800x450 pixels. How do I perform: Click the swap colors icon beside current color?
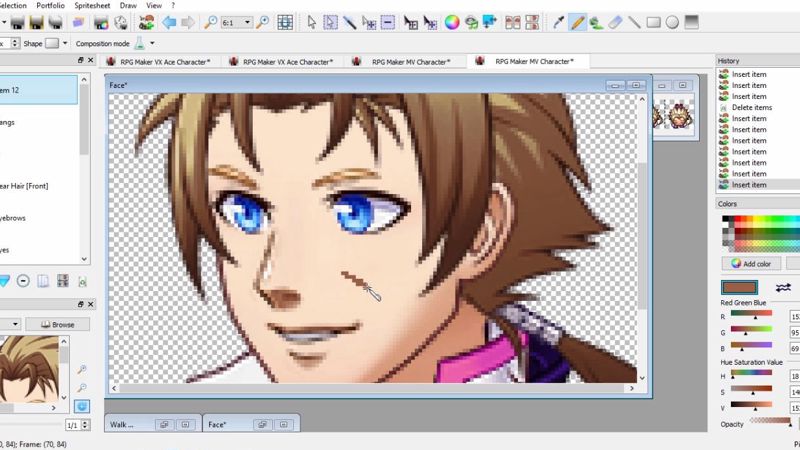(x=783, y=288)
